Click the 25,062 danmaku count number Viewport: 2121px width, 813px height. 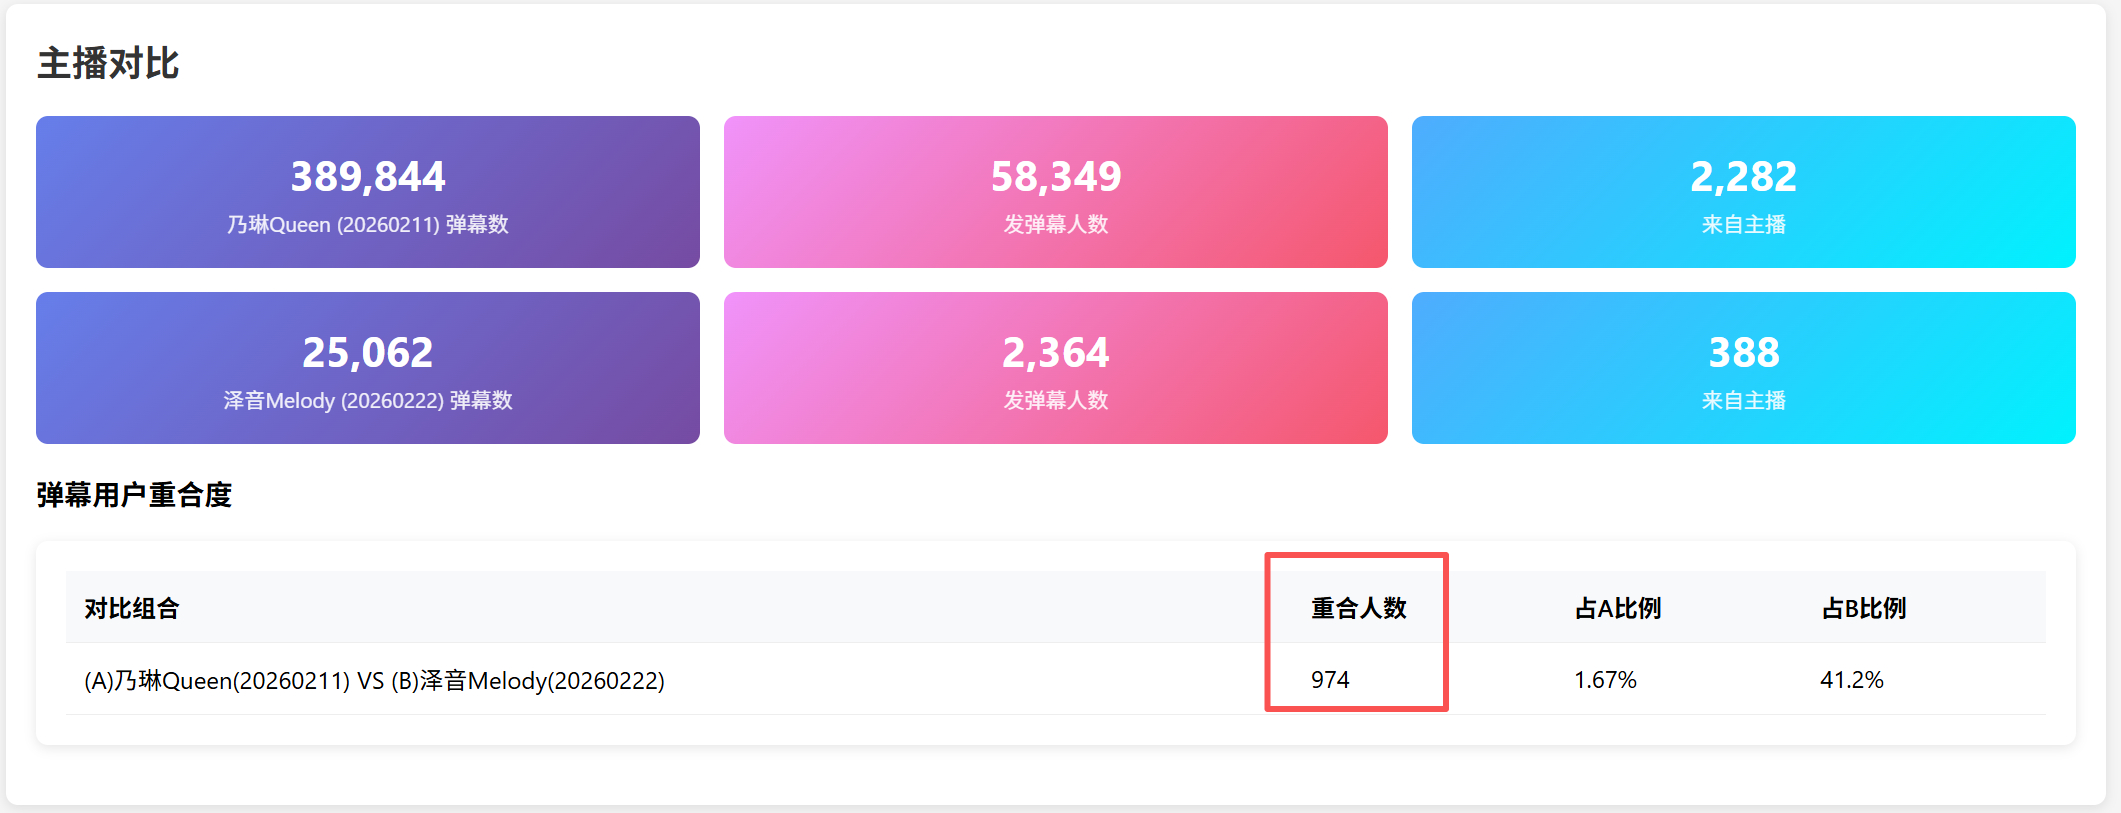coord(368,353)
